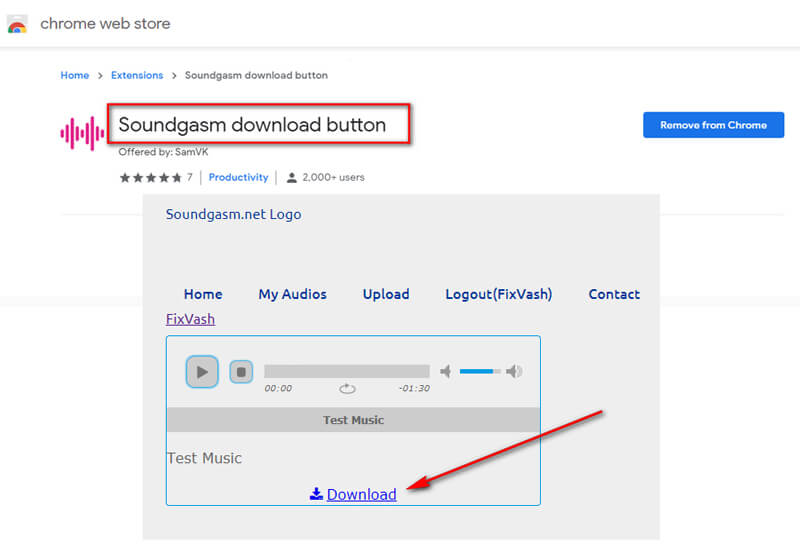Adjust the blue volume slider
This screenshot has width=800, height=549.
(480, 371)
